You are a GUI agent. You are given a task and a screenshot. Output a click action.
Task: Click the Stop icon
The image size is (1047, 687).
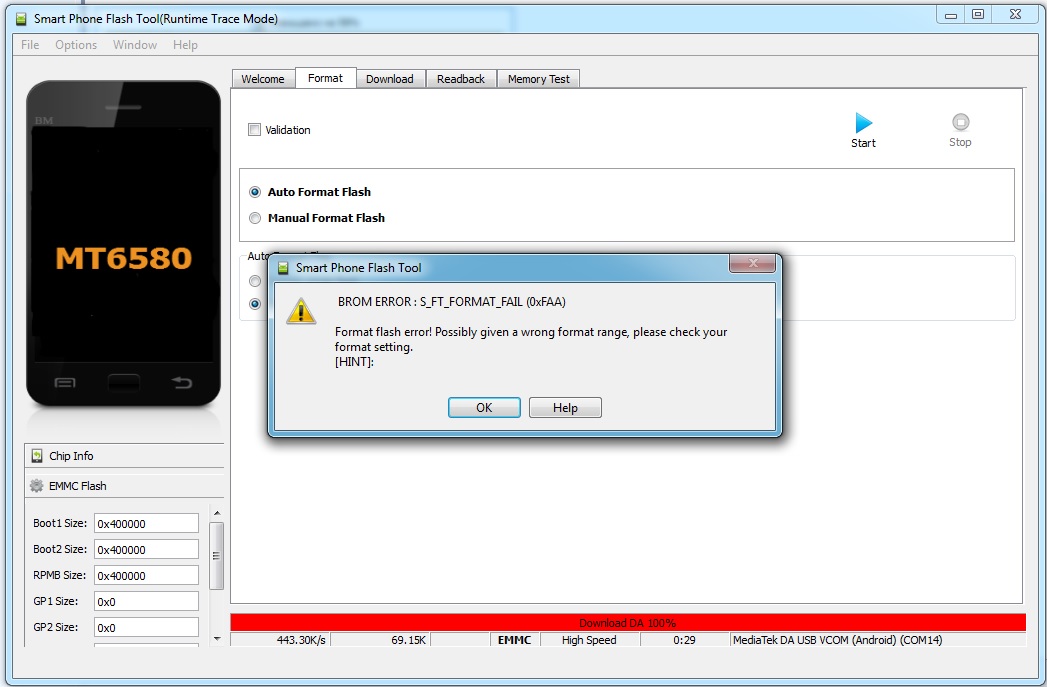pyautogui.click(x=960, y=122)
